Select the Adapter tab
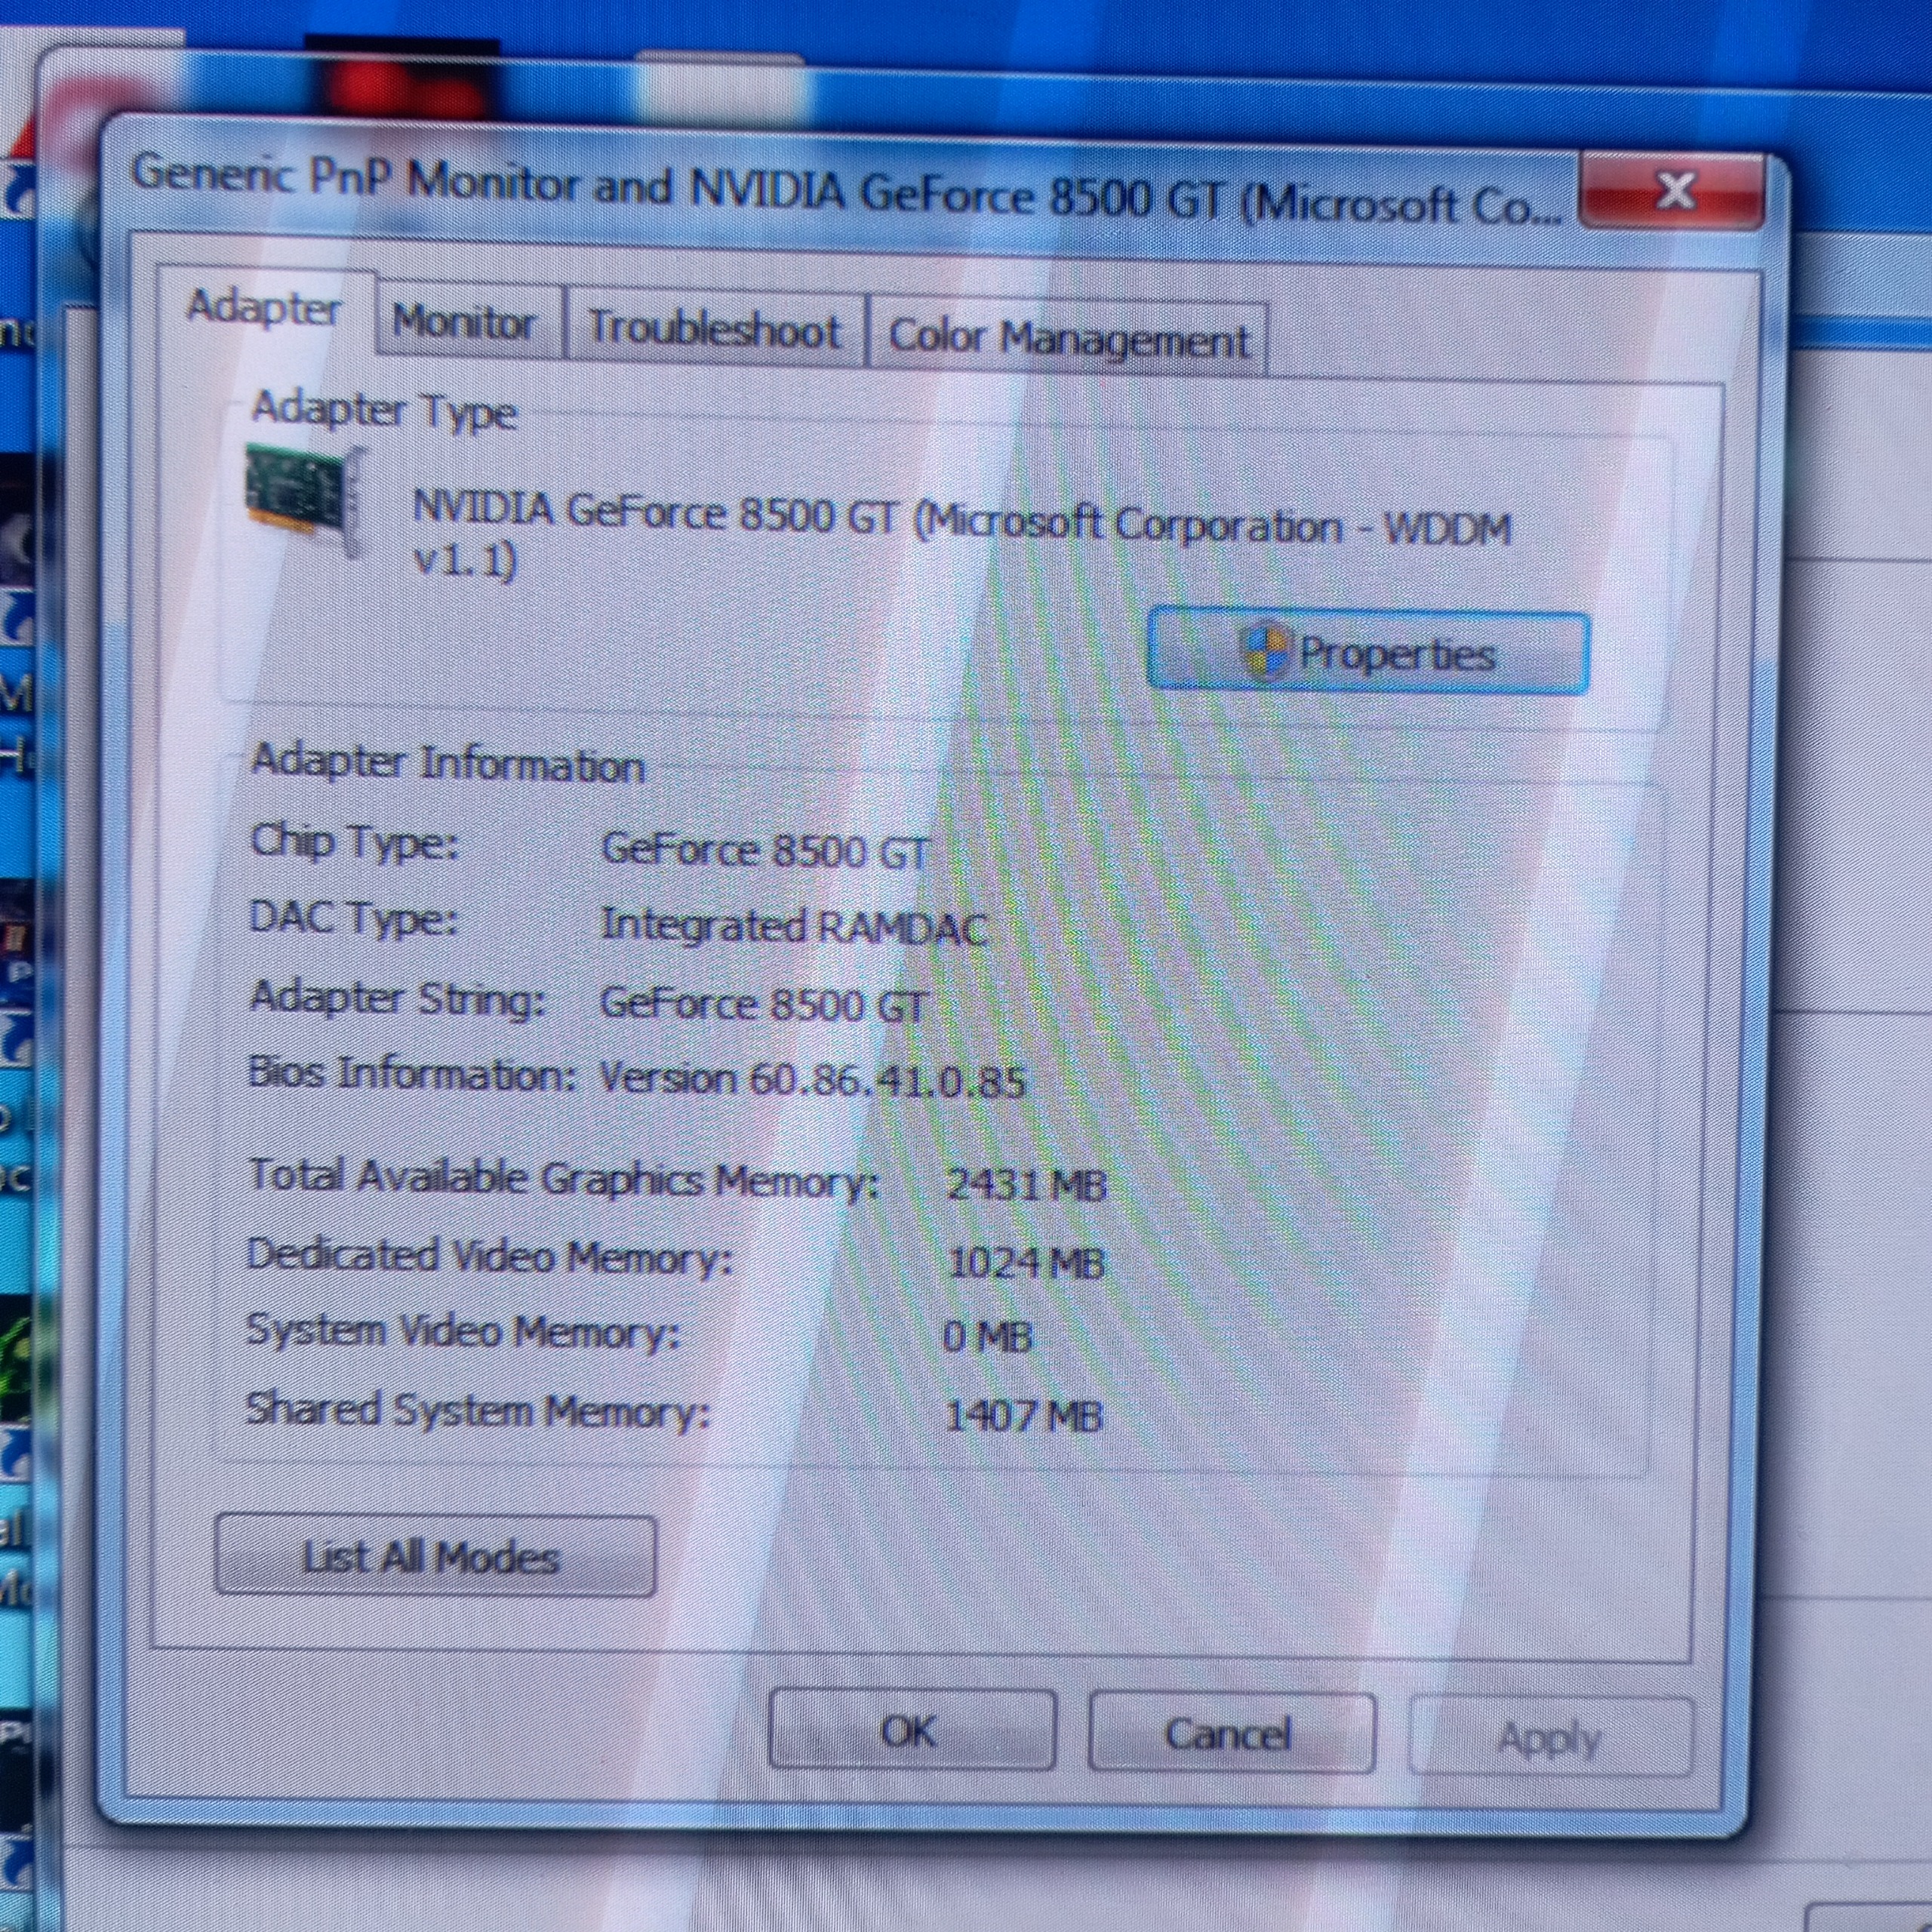Screen dimensions: 1932x1932 (x=264, y=308)
